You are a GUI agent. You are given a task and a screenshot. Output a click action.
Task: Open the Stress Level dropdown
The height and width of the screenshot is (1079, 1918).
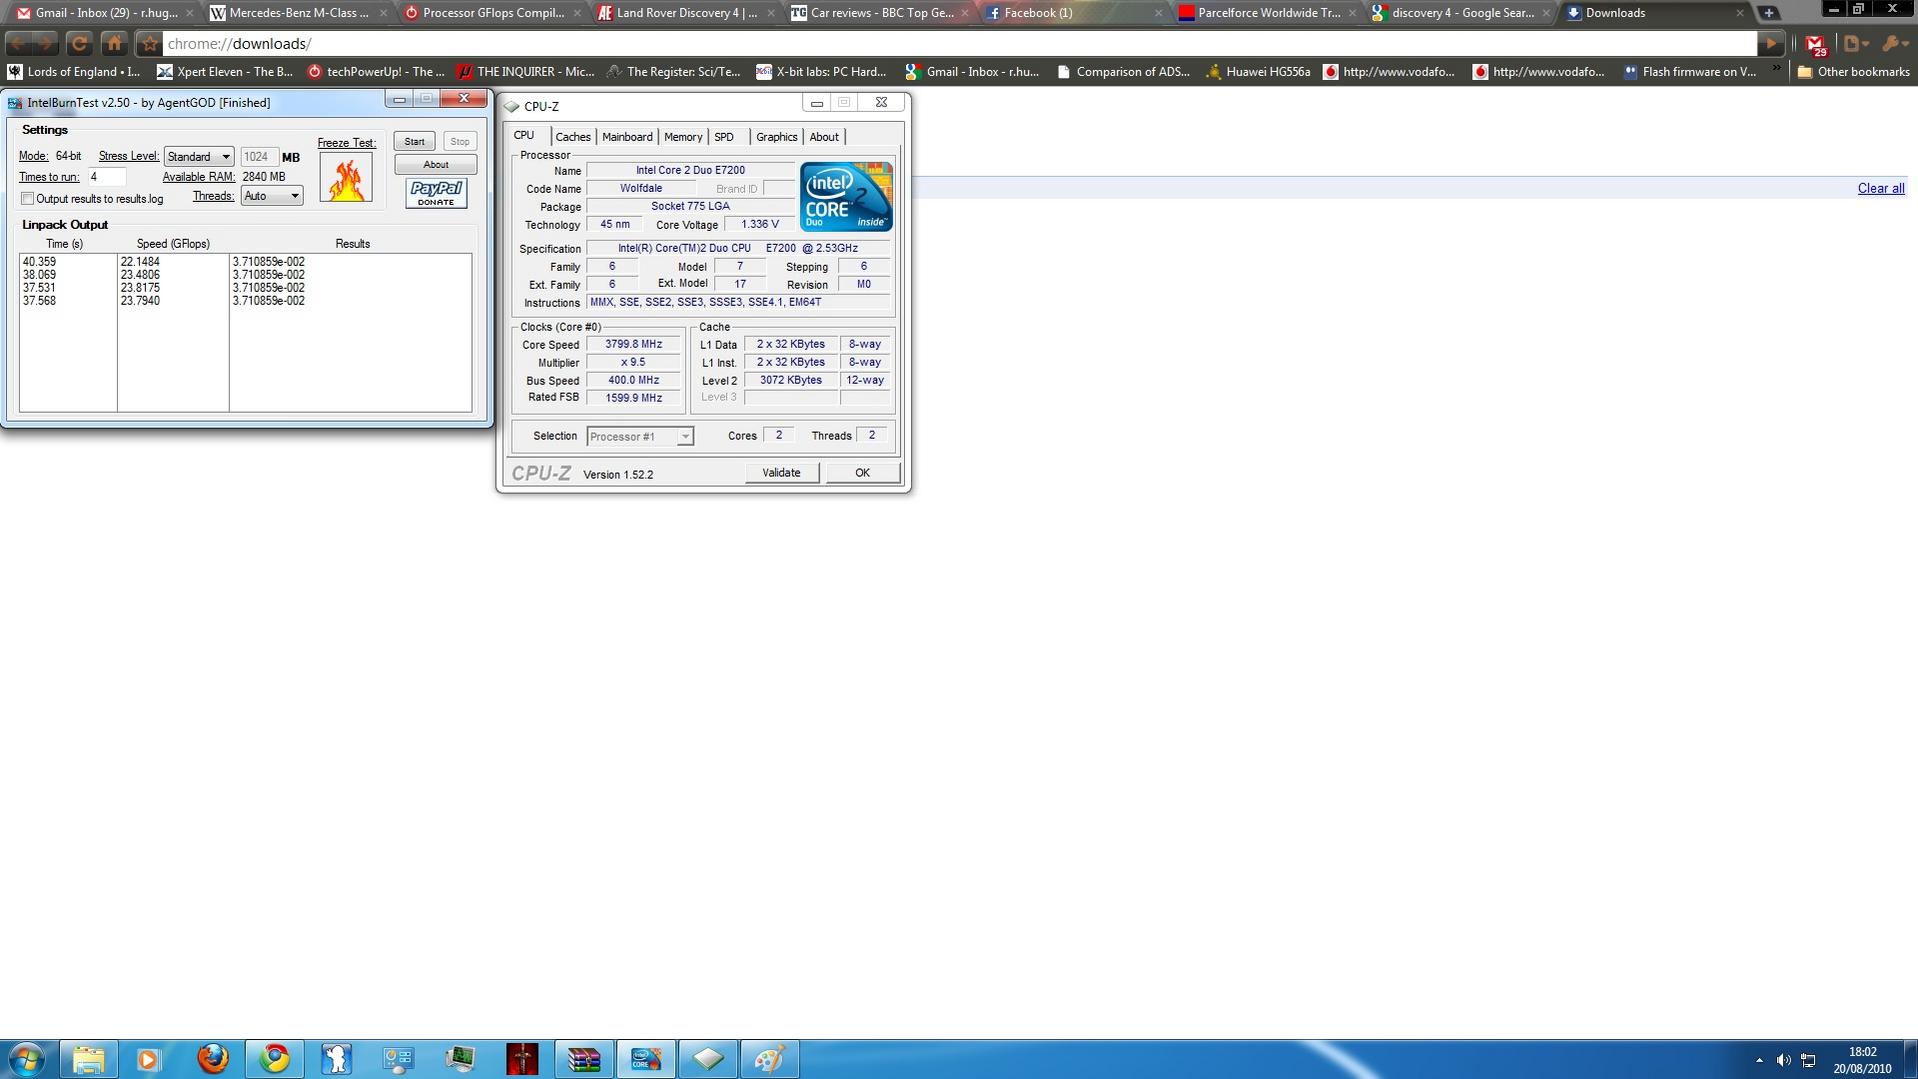click(x=199, y=157)
